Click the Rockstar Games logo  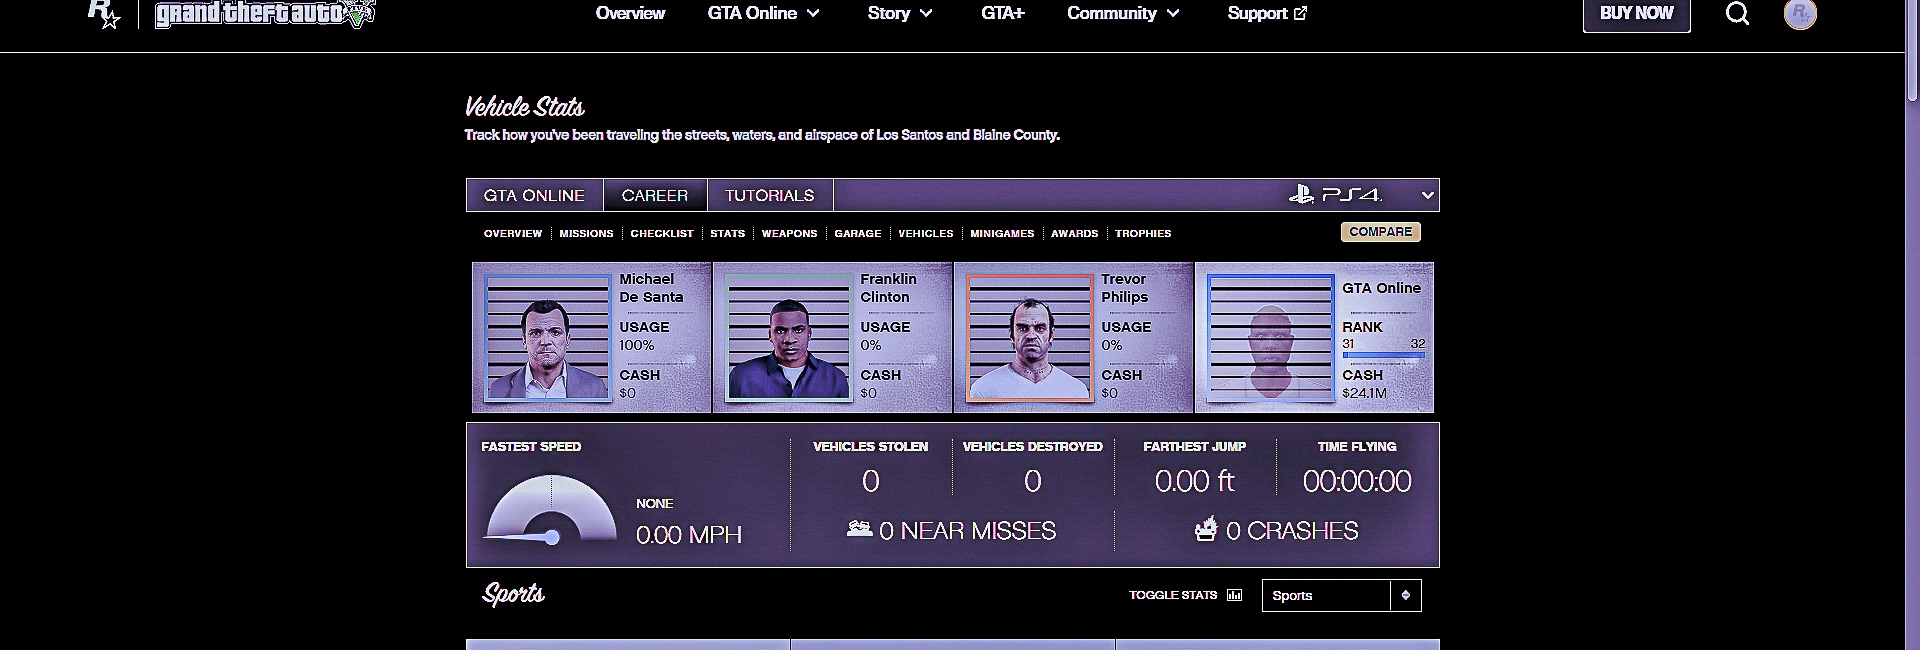(103, 13)
